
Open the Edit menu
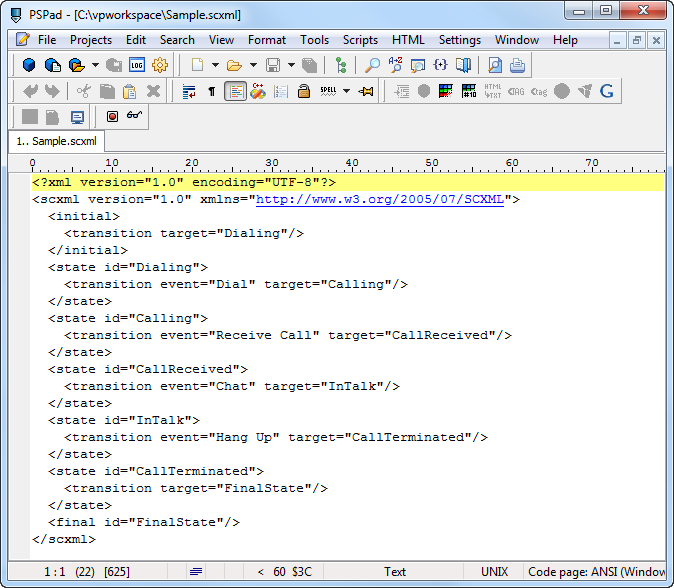[x=136, y=40]
